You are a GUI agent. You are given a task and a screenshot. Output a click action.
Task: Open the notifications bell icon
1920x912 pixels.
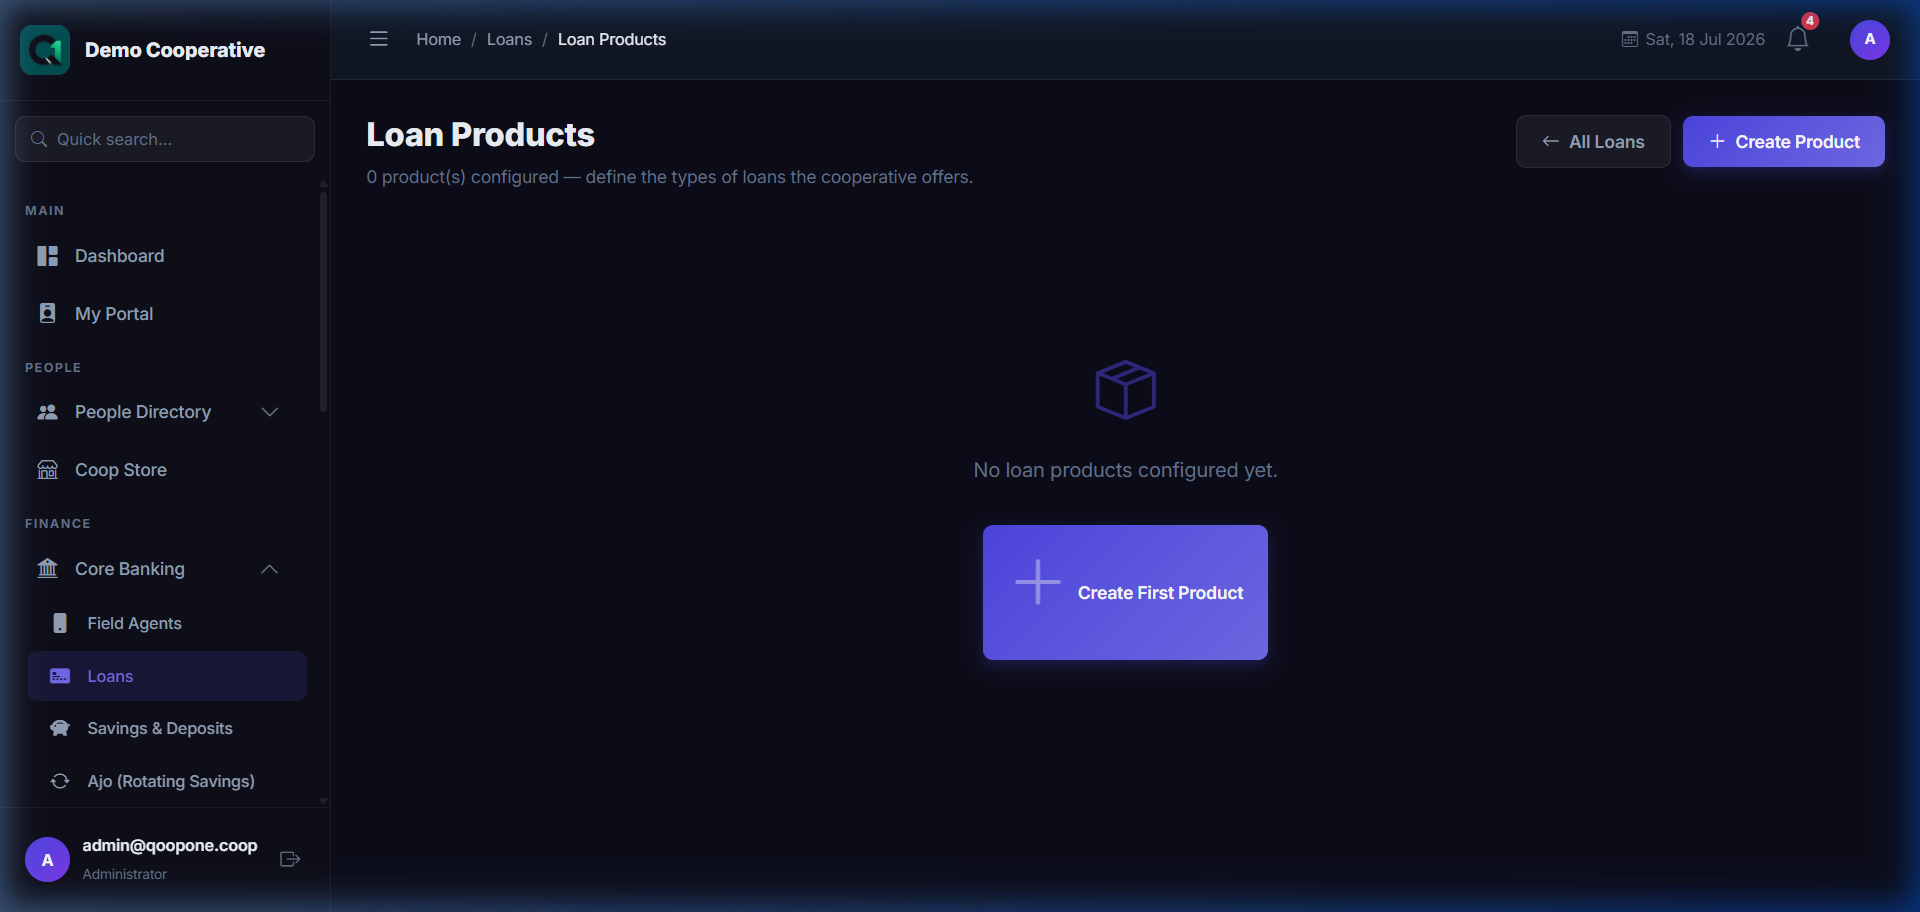1797,40
